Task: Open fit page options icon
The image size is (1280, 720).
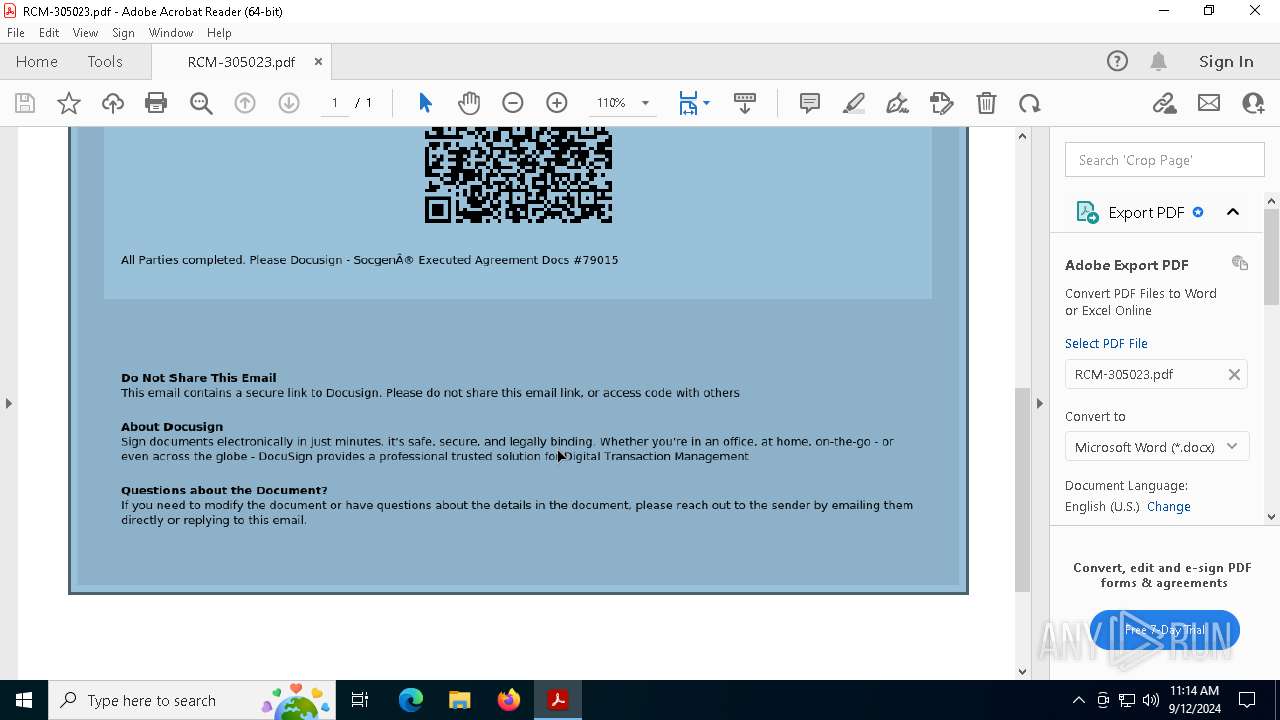Action: [x=693, y=103]
